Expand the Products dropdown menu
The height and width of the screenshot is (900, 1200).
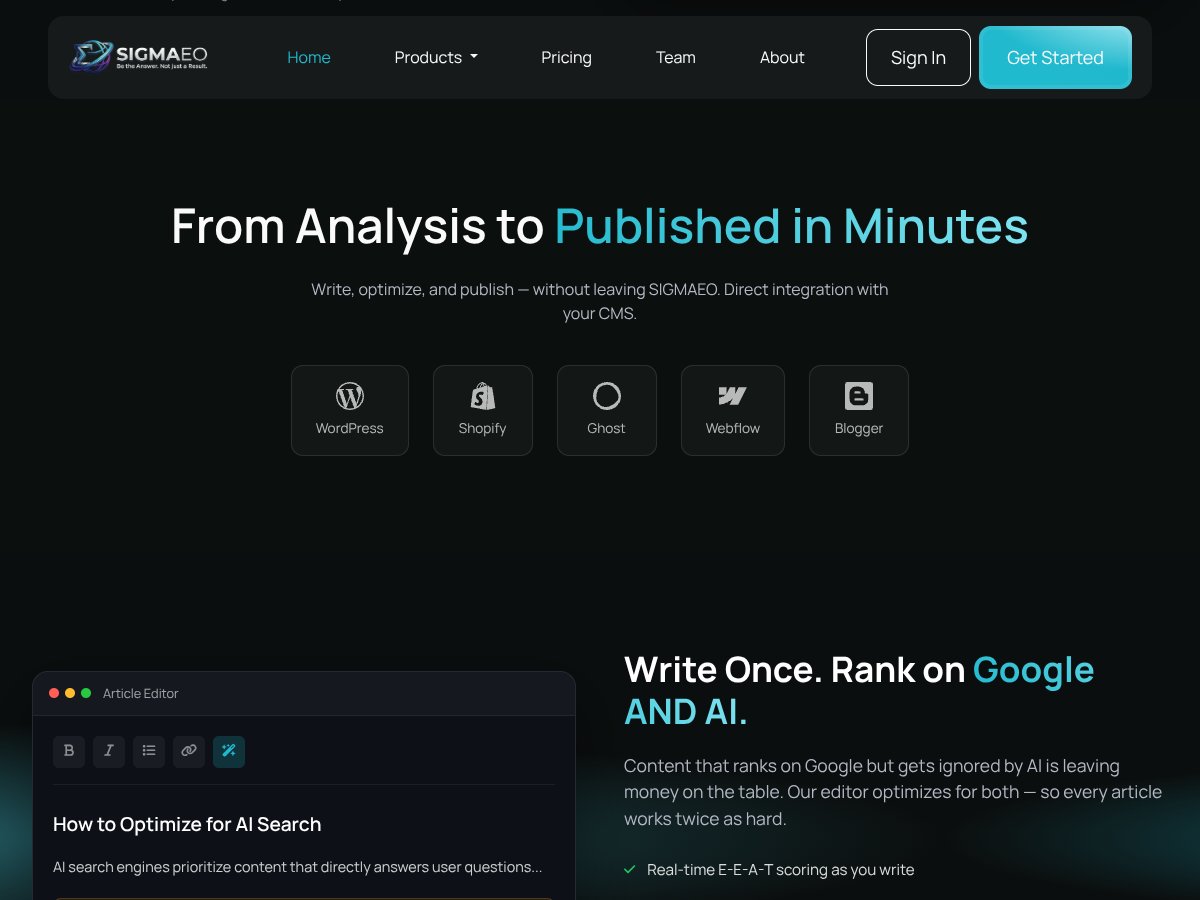pos(436,58)
